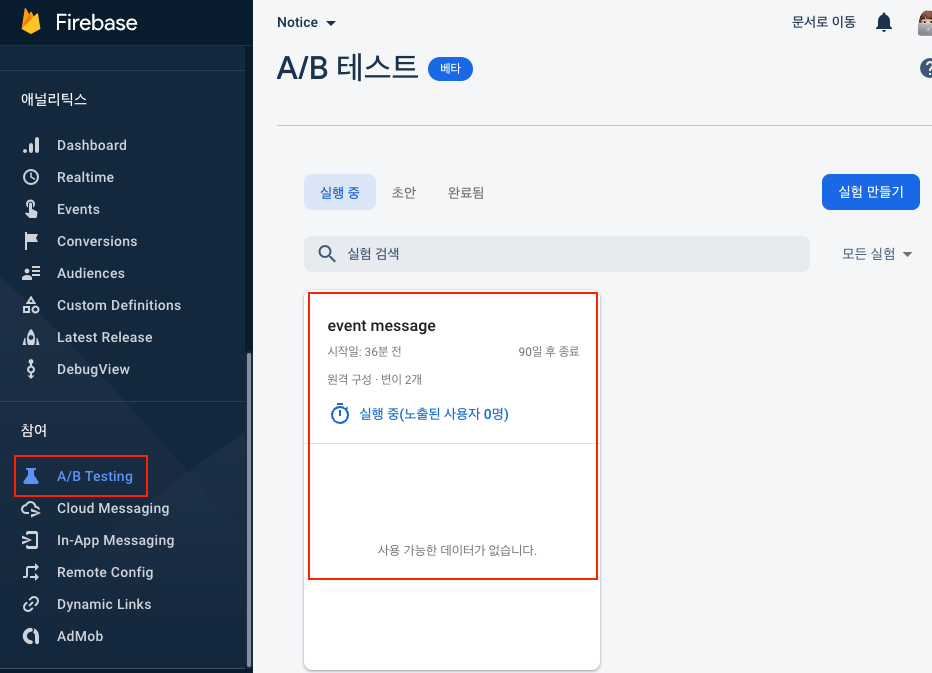Open the event message experiment card title
Screen dimensions: 932x673
(382, 326)
